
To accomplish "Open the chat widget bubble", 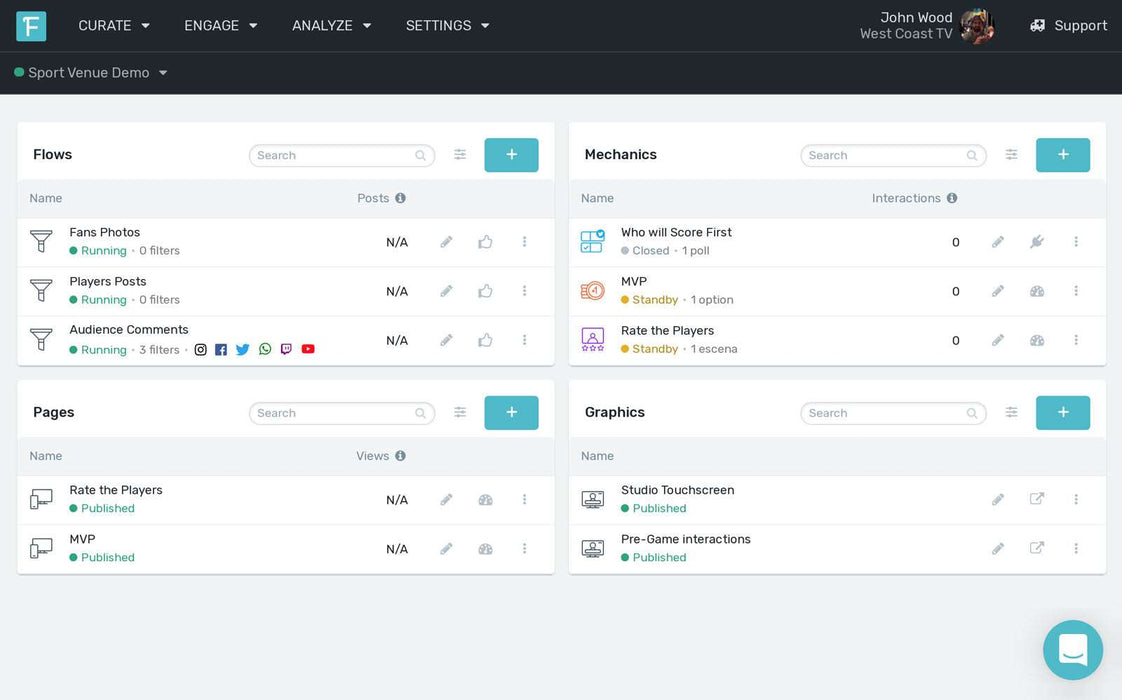I will point(1072,650).
